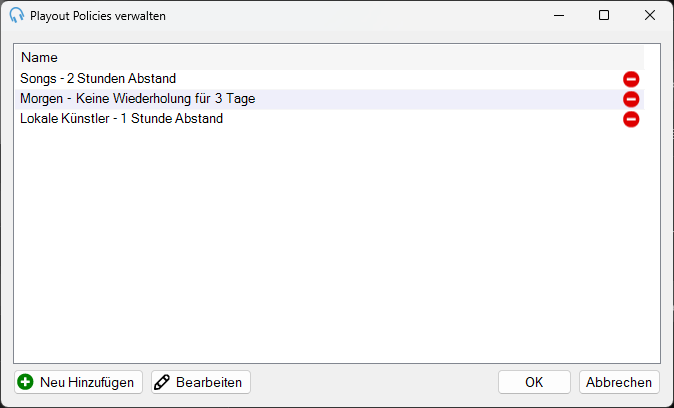Remove the 'Morgen - Keine Wiederholung' policy
The image size is (674, 408).
pos(631,99)
